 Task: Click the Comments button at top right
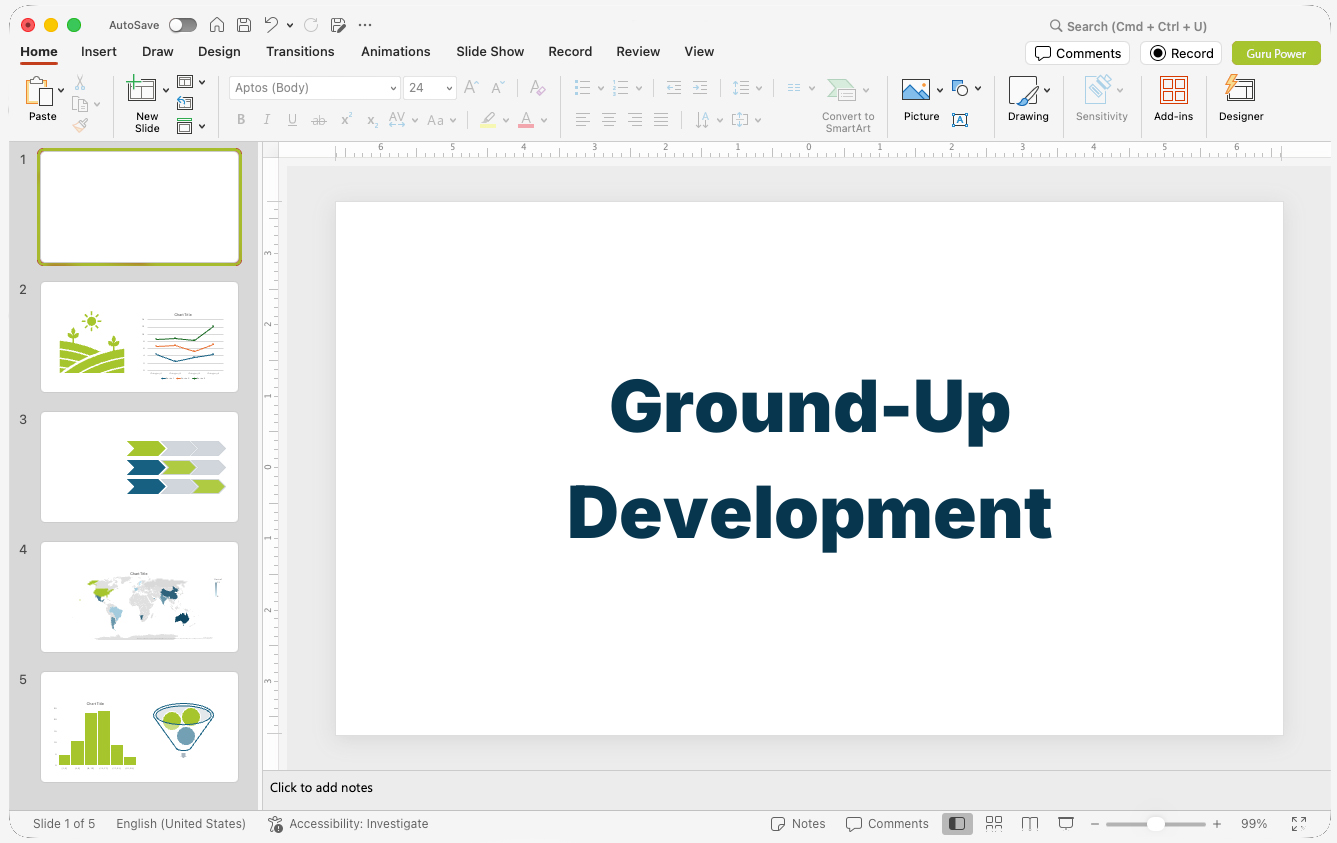click(x=1077, y=53)
